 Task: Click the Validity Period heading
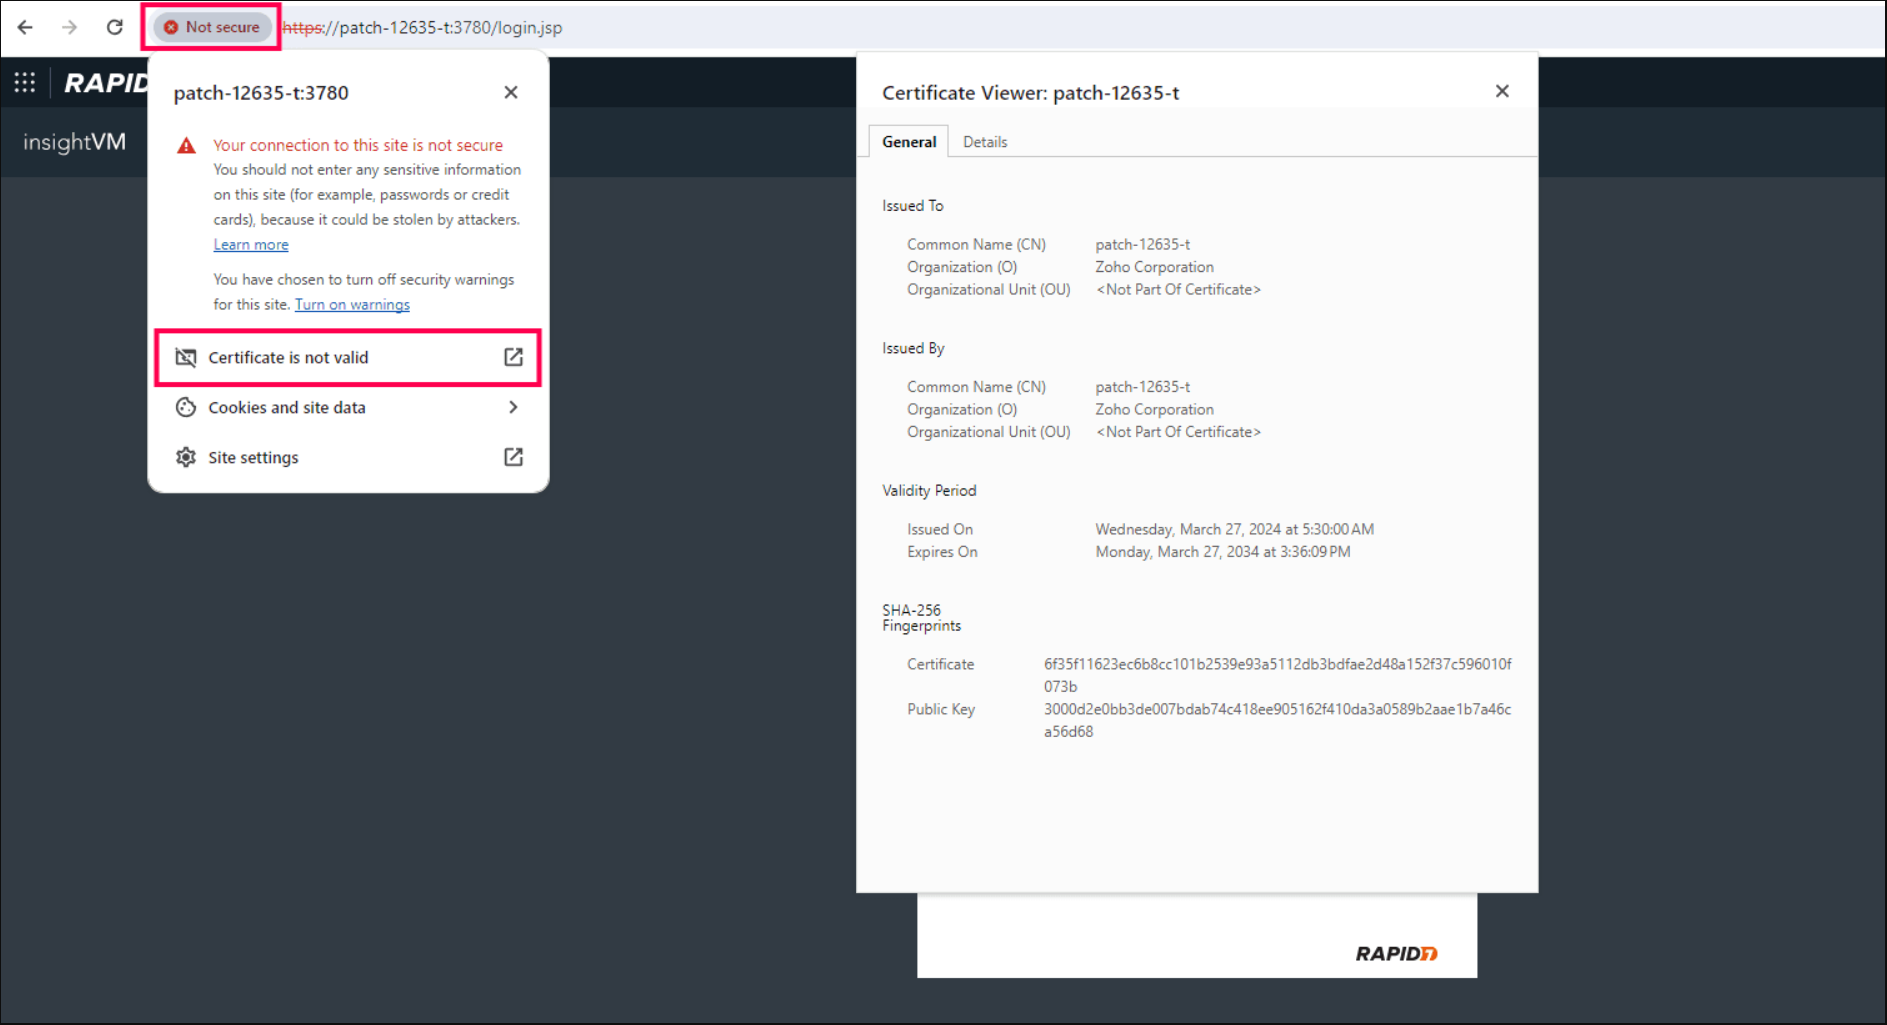[x=929, y=491]
